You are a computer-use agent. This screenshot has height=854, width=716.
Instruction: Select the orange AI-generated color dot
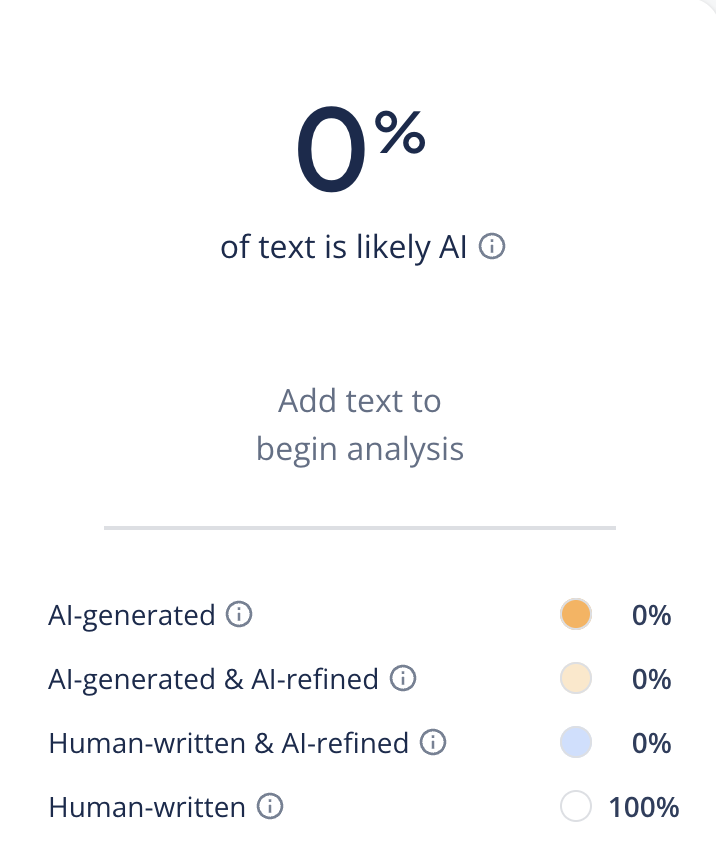pos(576,615)
